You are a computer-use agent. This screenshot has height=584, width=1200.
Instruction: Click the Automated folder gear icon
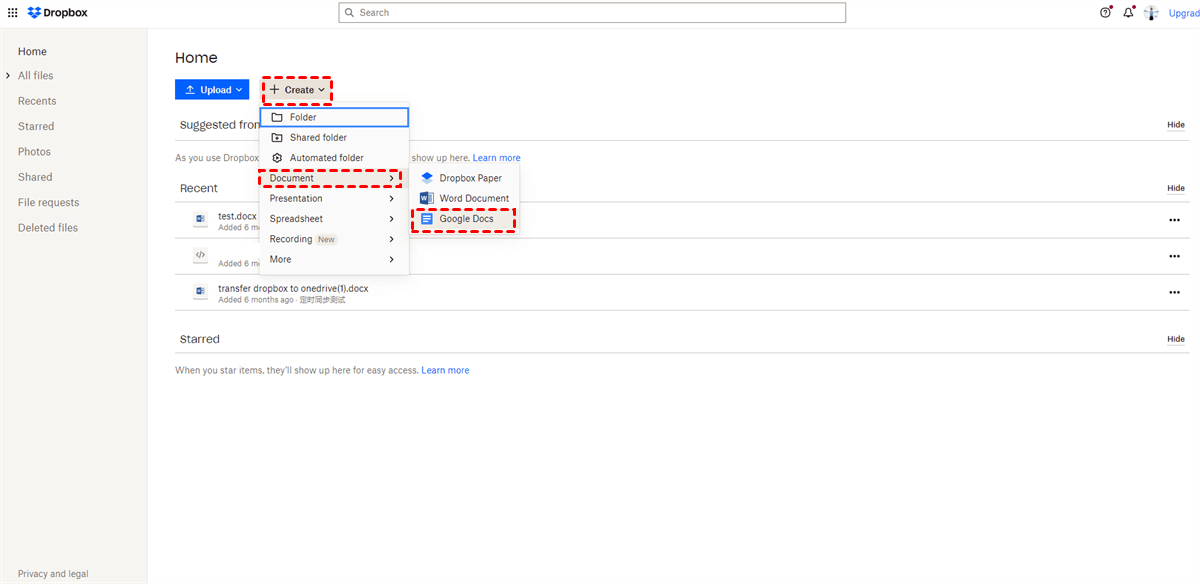[277, 158]
